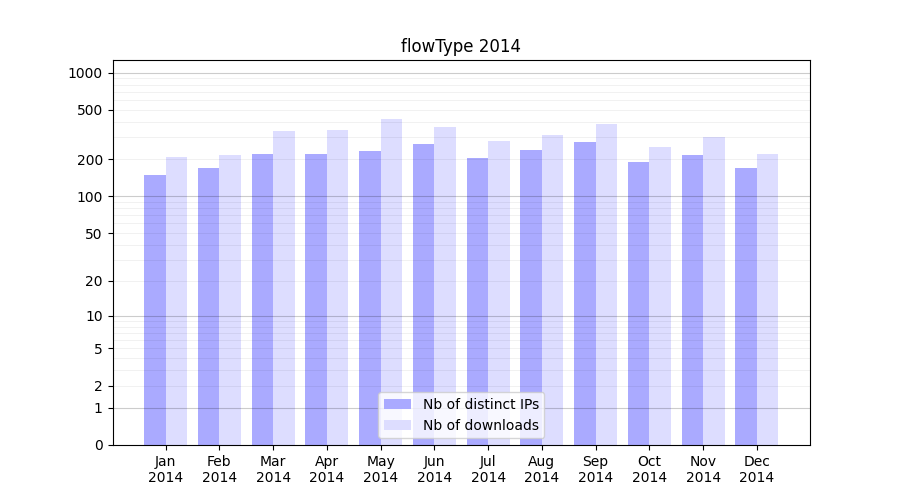
Task: Click the 1000 y-axis tick label
Action: [x=85, y=73]
